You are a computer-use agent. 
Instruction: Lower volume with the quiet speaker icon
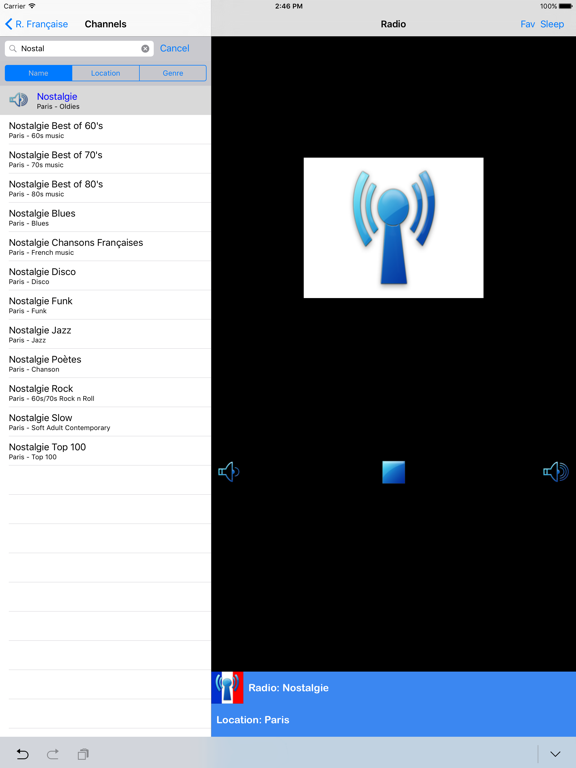coord(229,472)
